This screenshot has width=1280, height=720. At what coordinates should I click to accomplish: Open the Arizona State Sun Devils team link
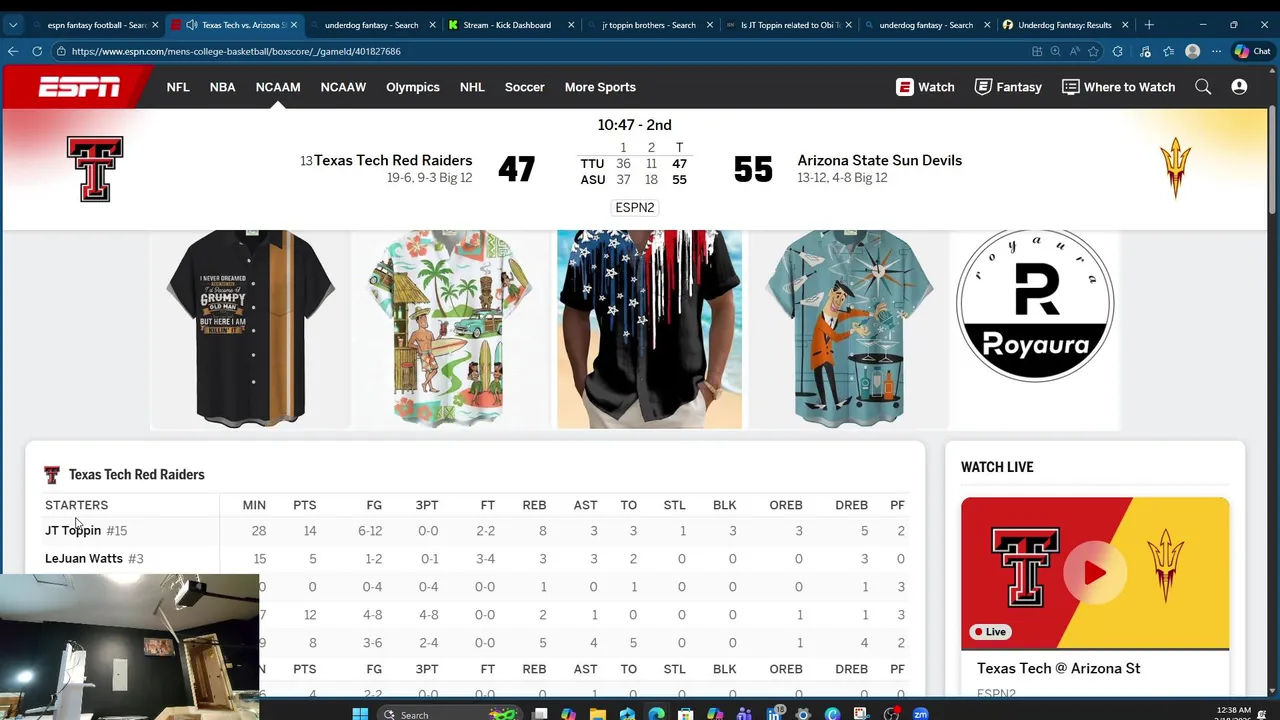point(879,160)
